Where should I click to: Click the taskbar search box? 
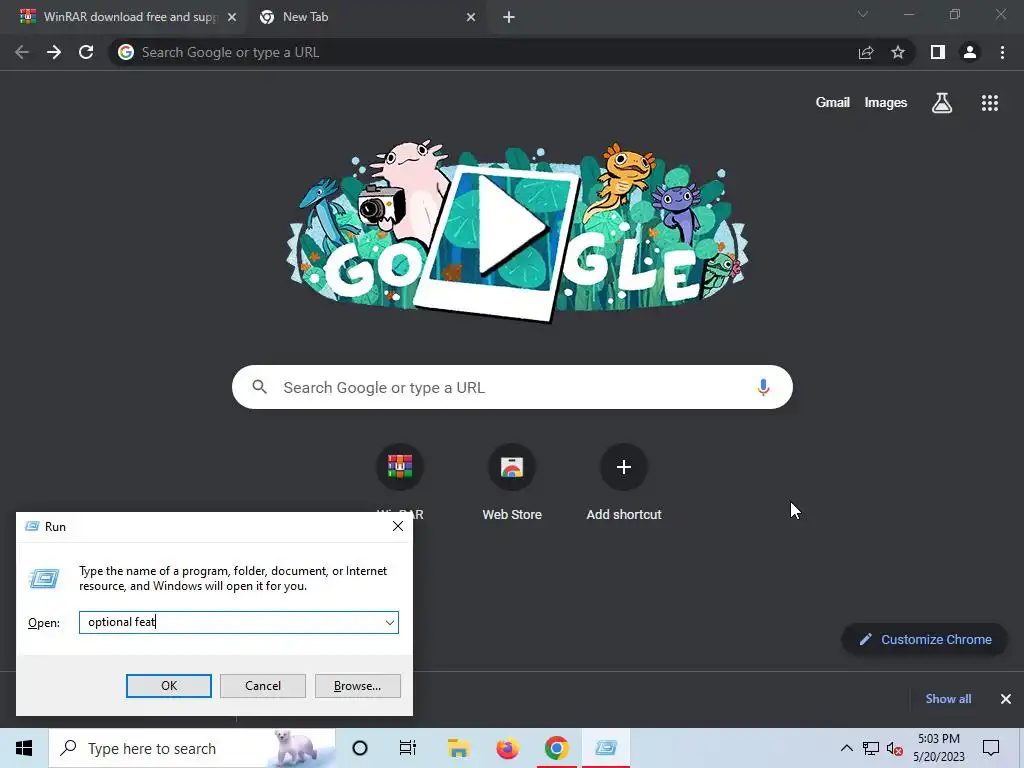pos(192,748)
